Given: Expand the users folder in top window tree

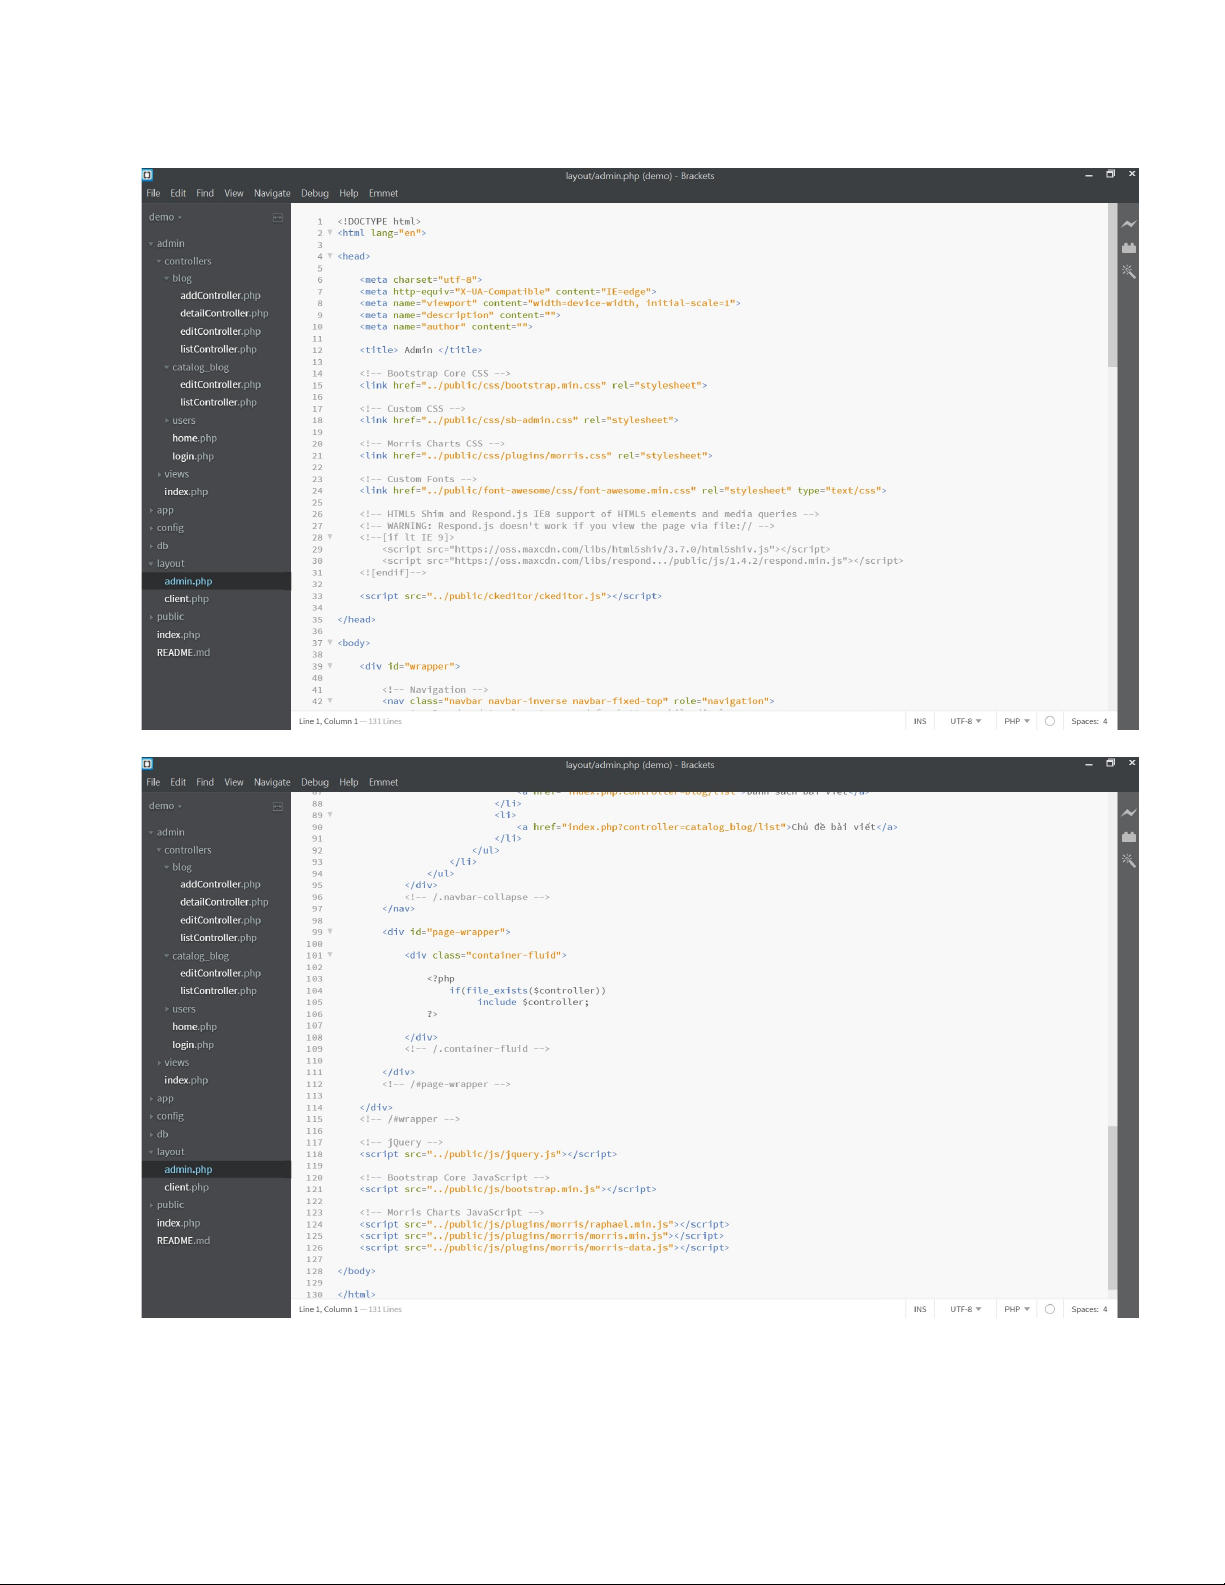Looking at the screenshot, I should pyautogui.click(x=183, y=421).
